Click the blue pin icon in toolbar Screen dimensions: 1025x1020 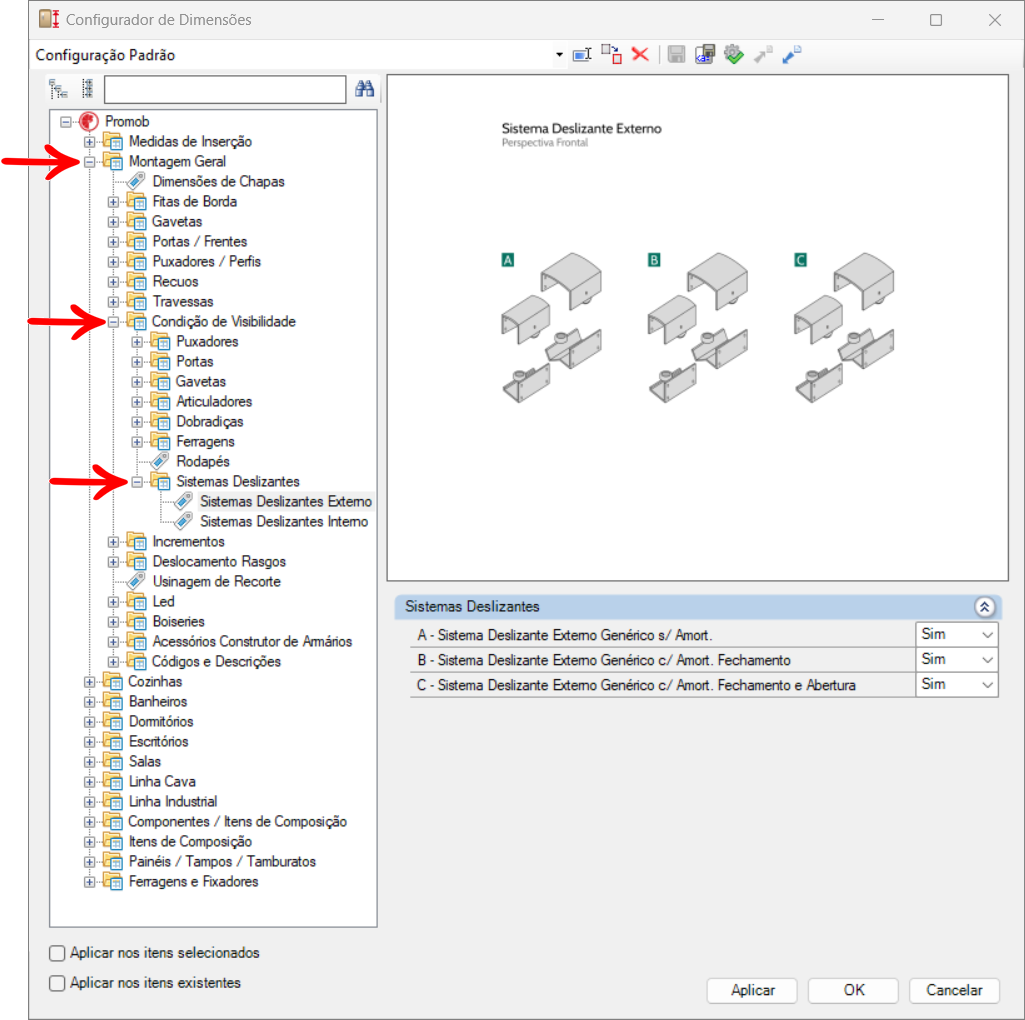click(792, 55)
